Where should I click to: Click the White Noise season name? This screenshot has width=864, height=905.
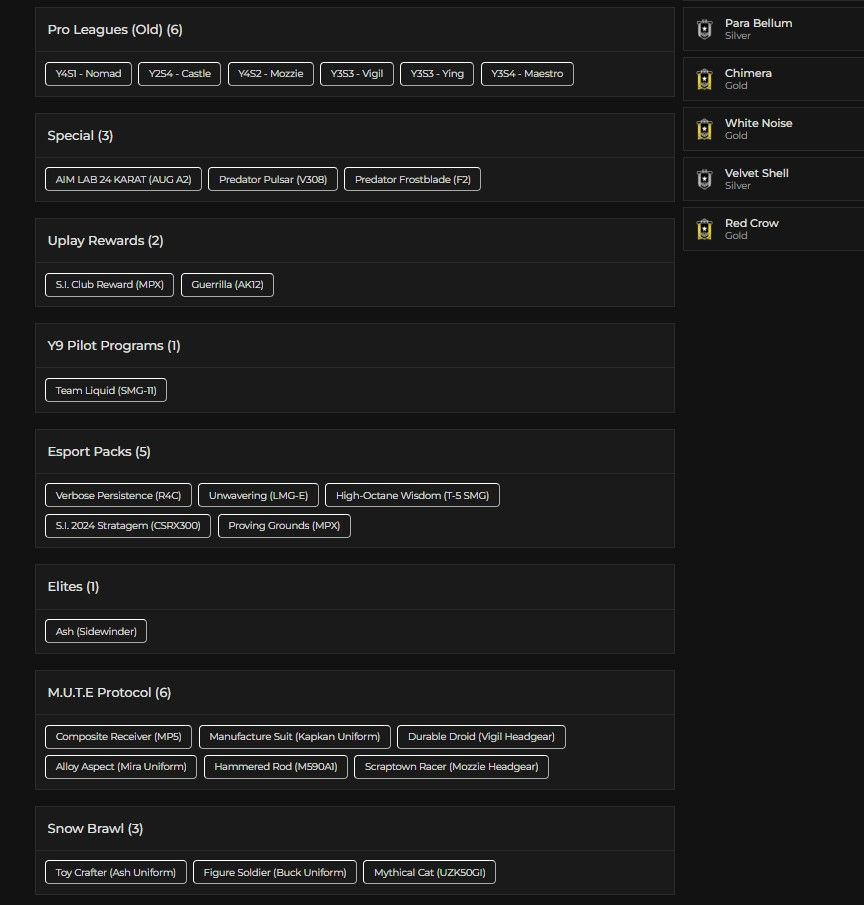(758, 123)
